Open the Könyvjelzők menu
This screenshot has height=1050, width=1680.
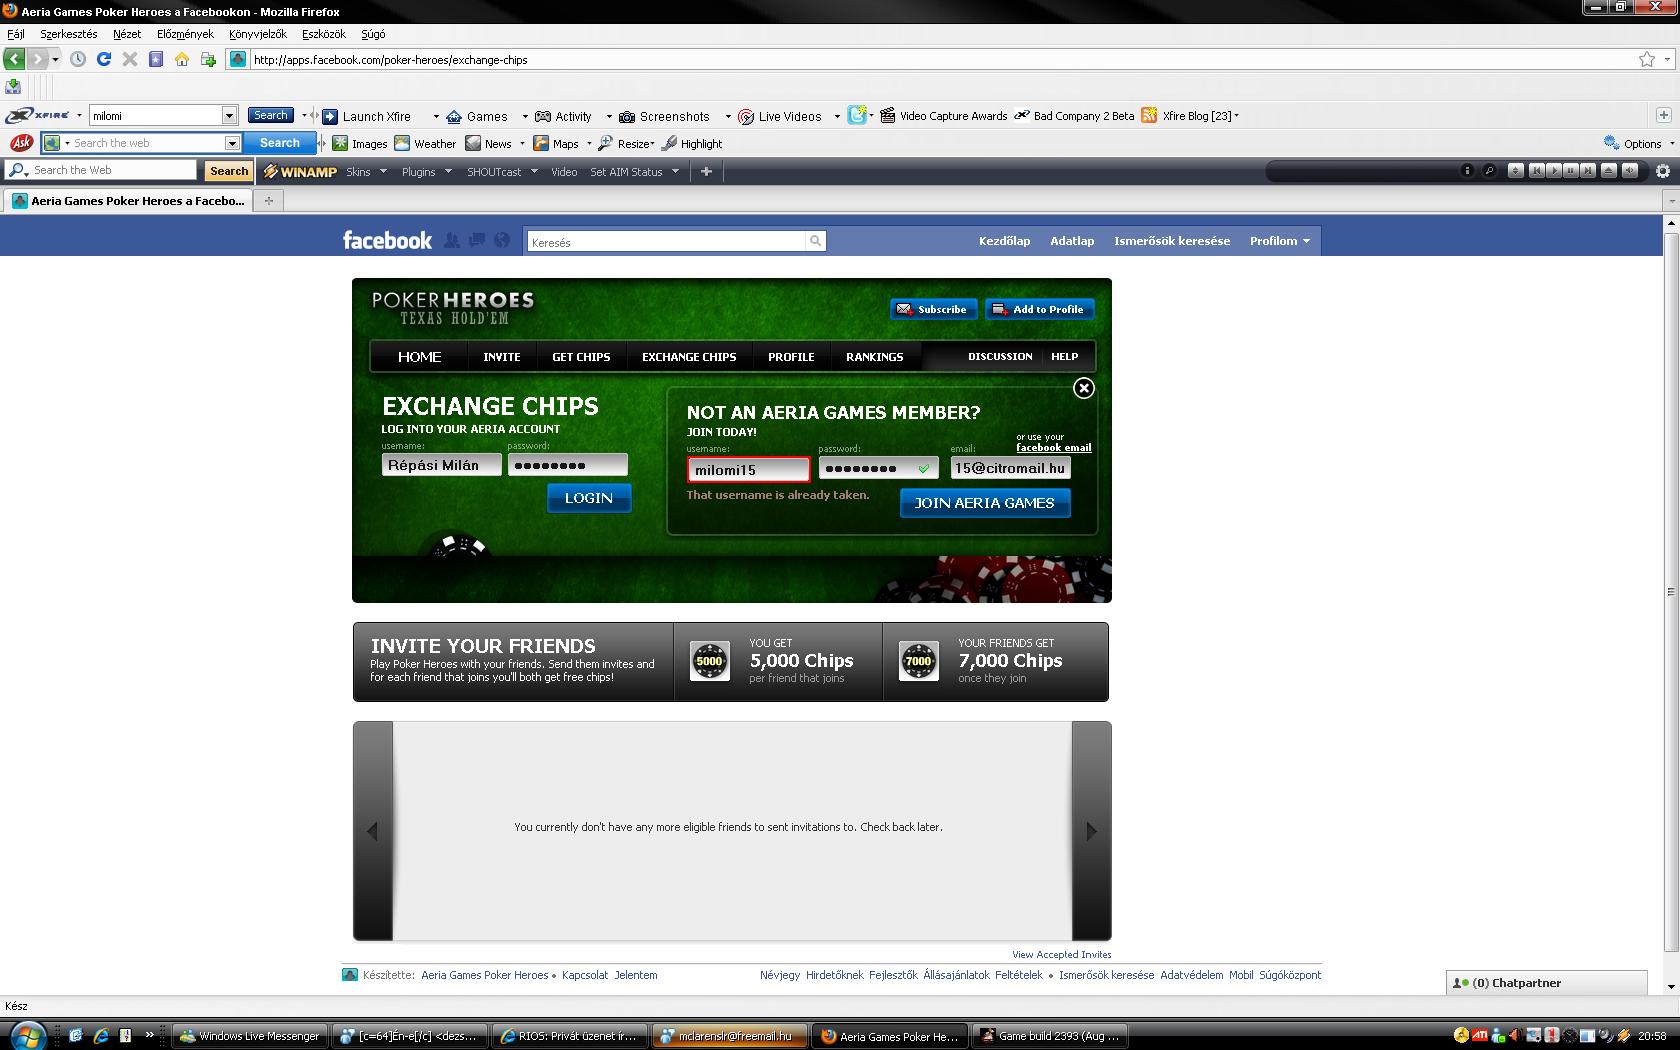(257, 34)
